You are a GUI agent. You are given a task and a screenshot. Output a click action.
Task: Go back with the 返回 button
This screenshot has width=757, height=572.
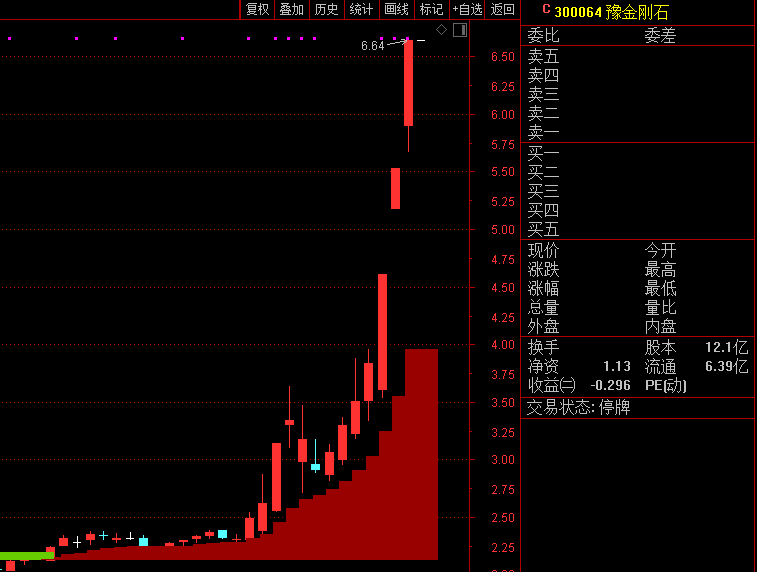(x=502, y=9)
